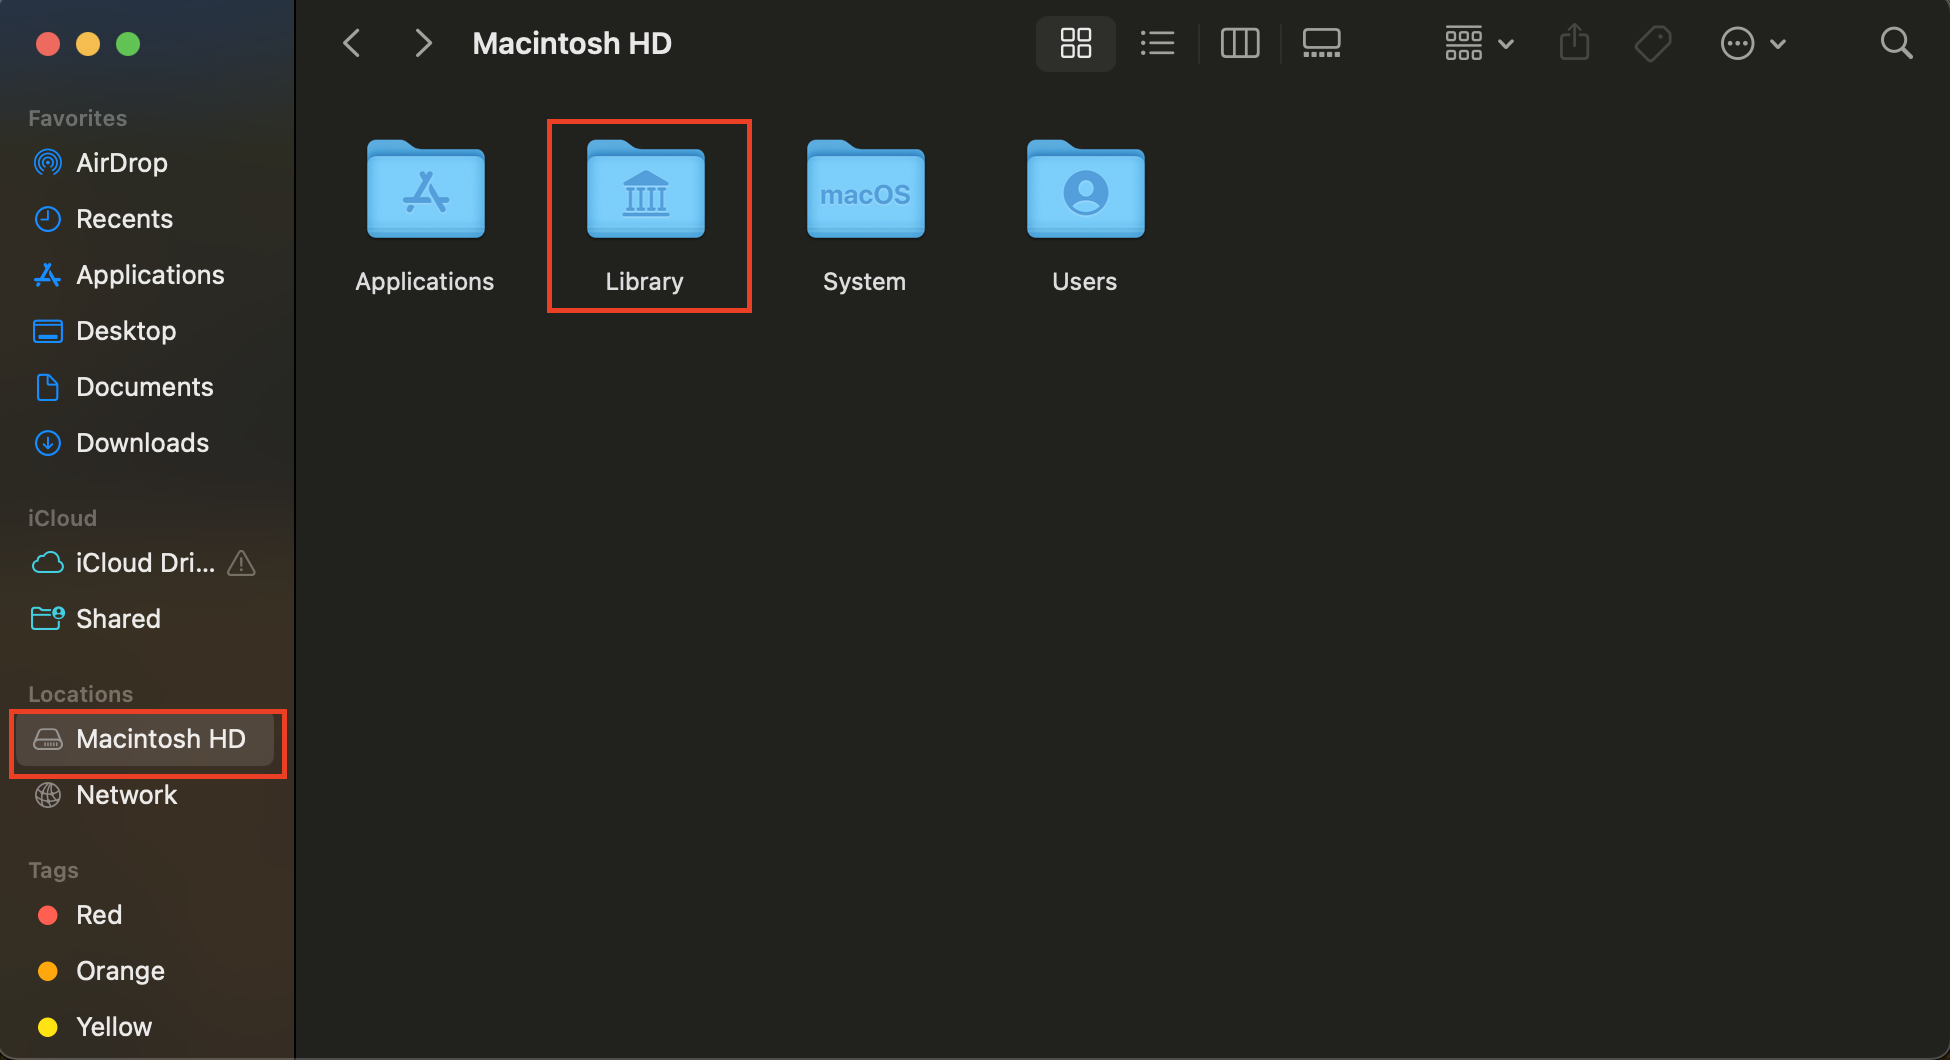1950x1060 pixels.
Task: Expand the More actions ellipsis menu
Action: (1753, 43)
